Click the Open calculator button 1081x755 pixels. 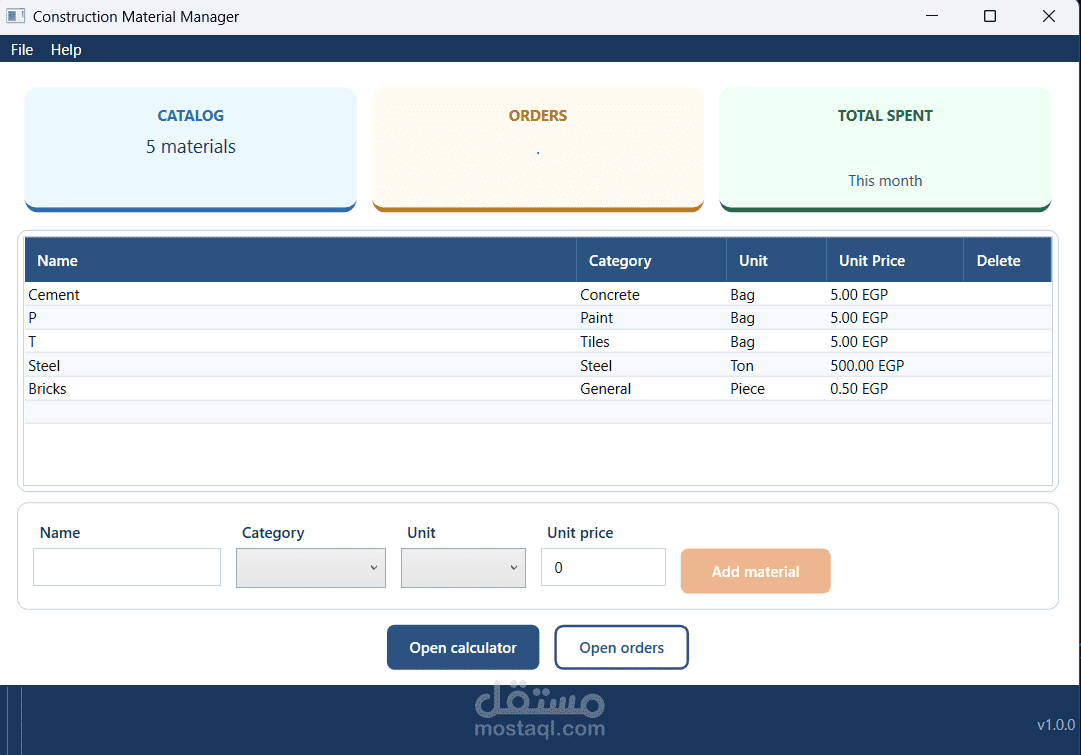pos(463,647)
